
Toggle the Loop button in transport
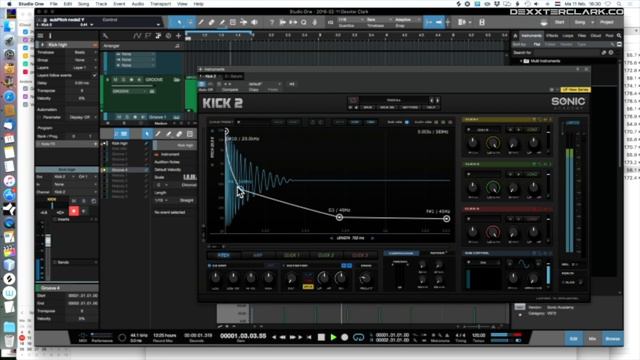point(358,337)
